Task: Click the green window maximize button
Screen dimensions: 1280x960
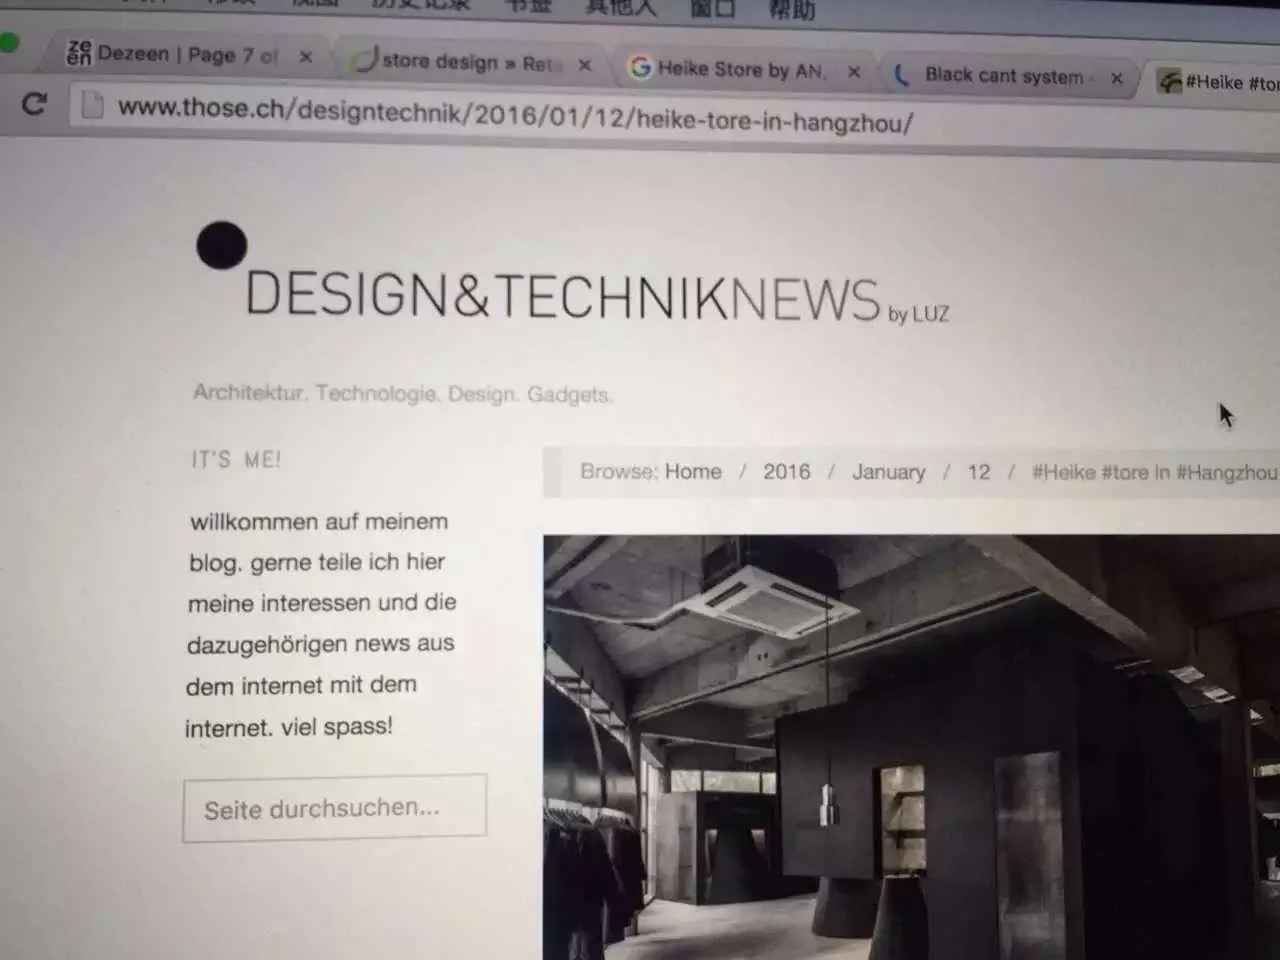Action: click(9, 43)
